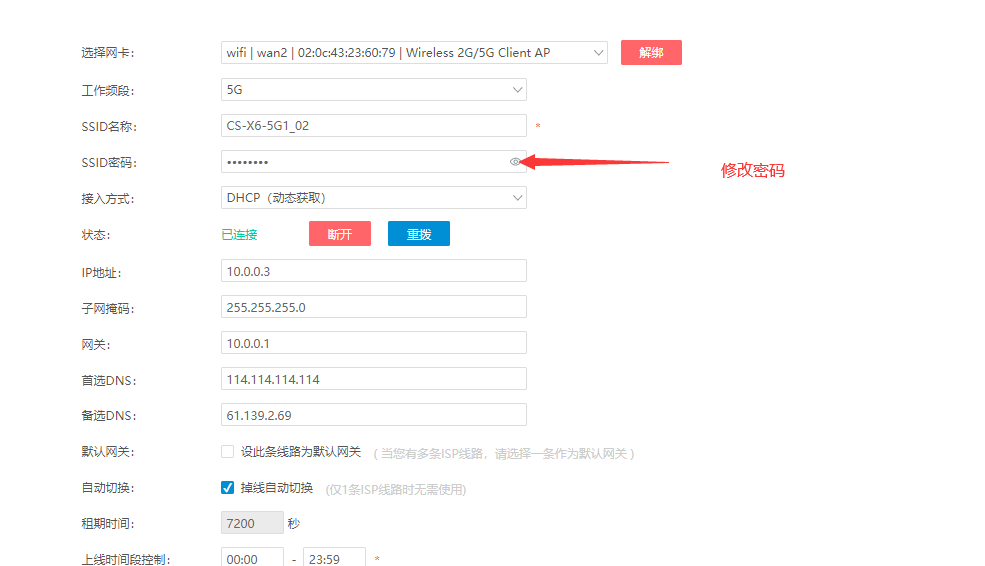The width and height of the screenshot is (985, 566).
Task: Expand the 工作频段 5G band dropdown
Action: point(374,90)
